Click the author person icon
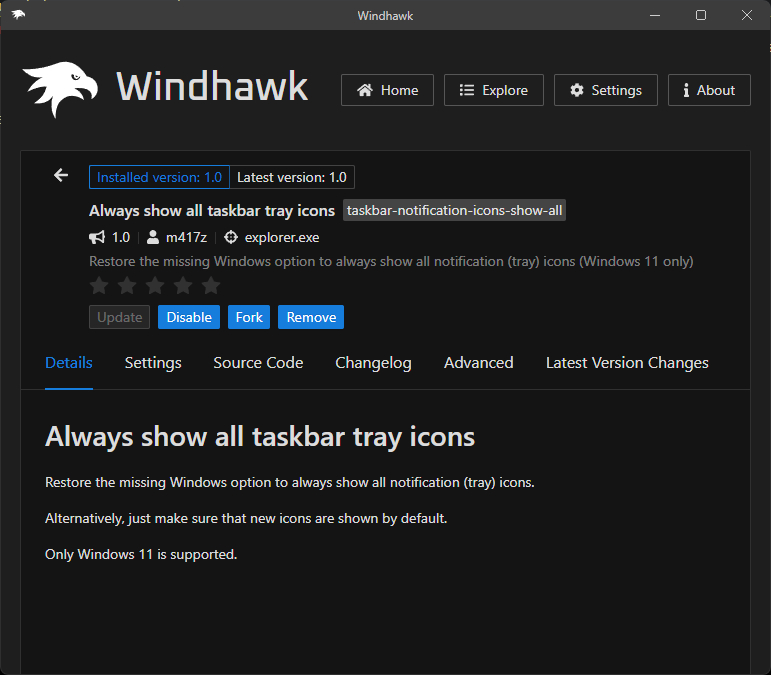 pyautogui.click(x=153, y=237)
